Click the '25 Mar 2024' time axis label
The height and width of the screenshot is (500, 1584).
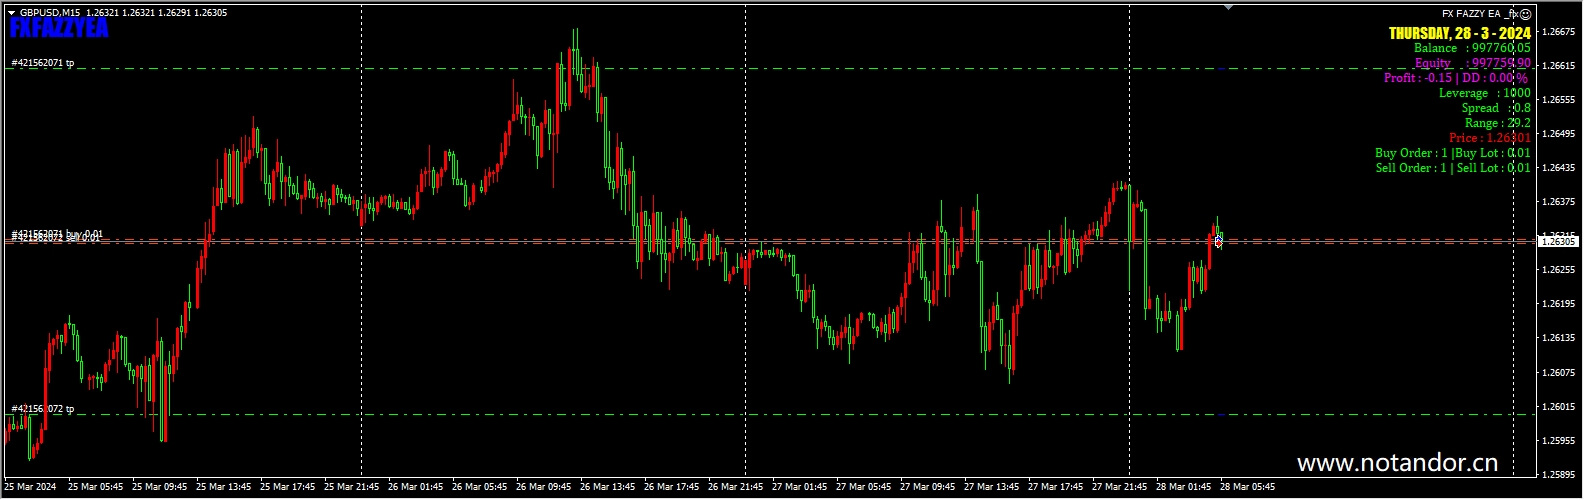click(x=30, y=487)
